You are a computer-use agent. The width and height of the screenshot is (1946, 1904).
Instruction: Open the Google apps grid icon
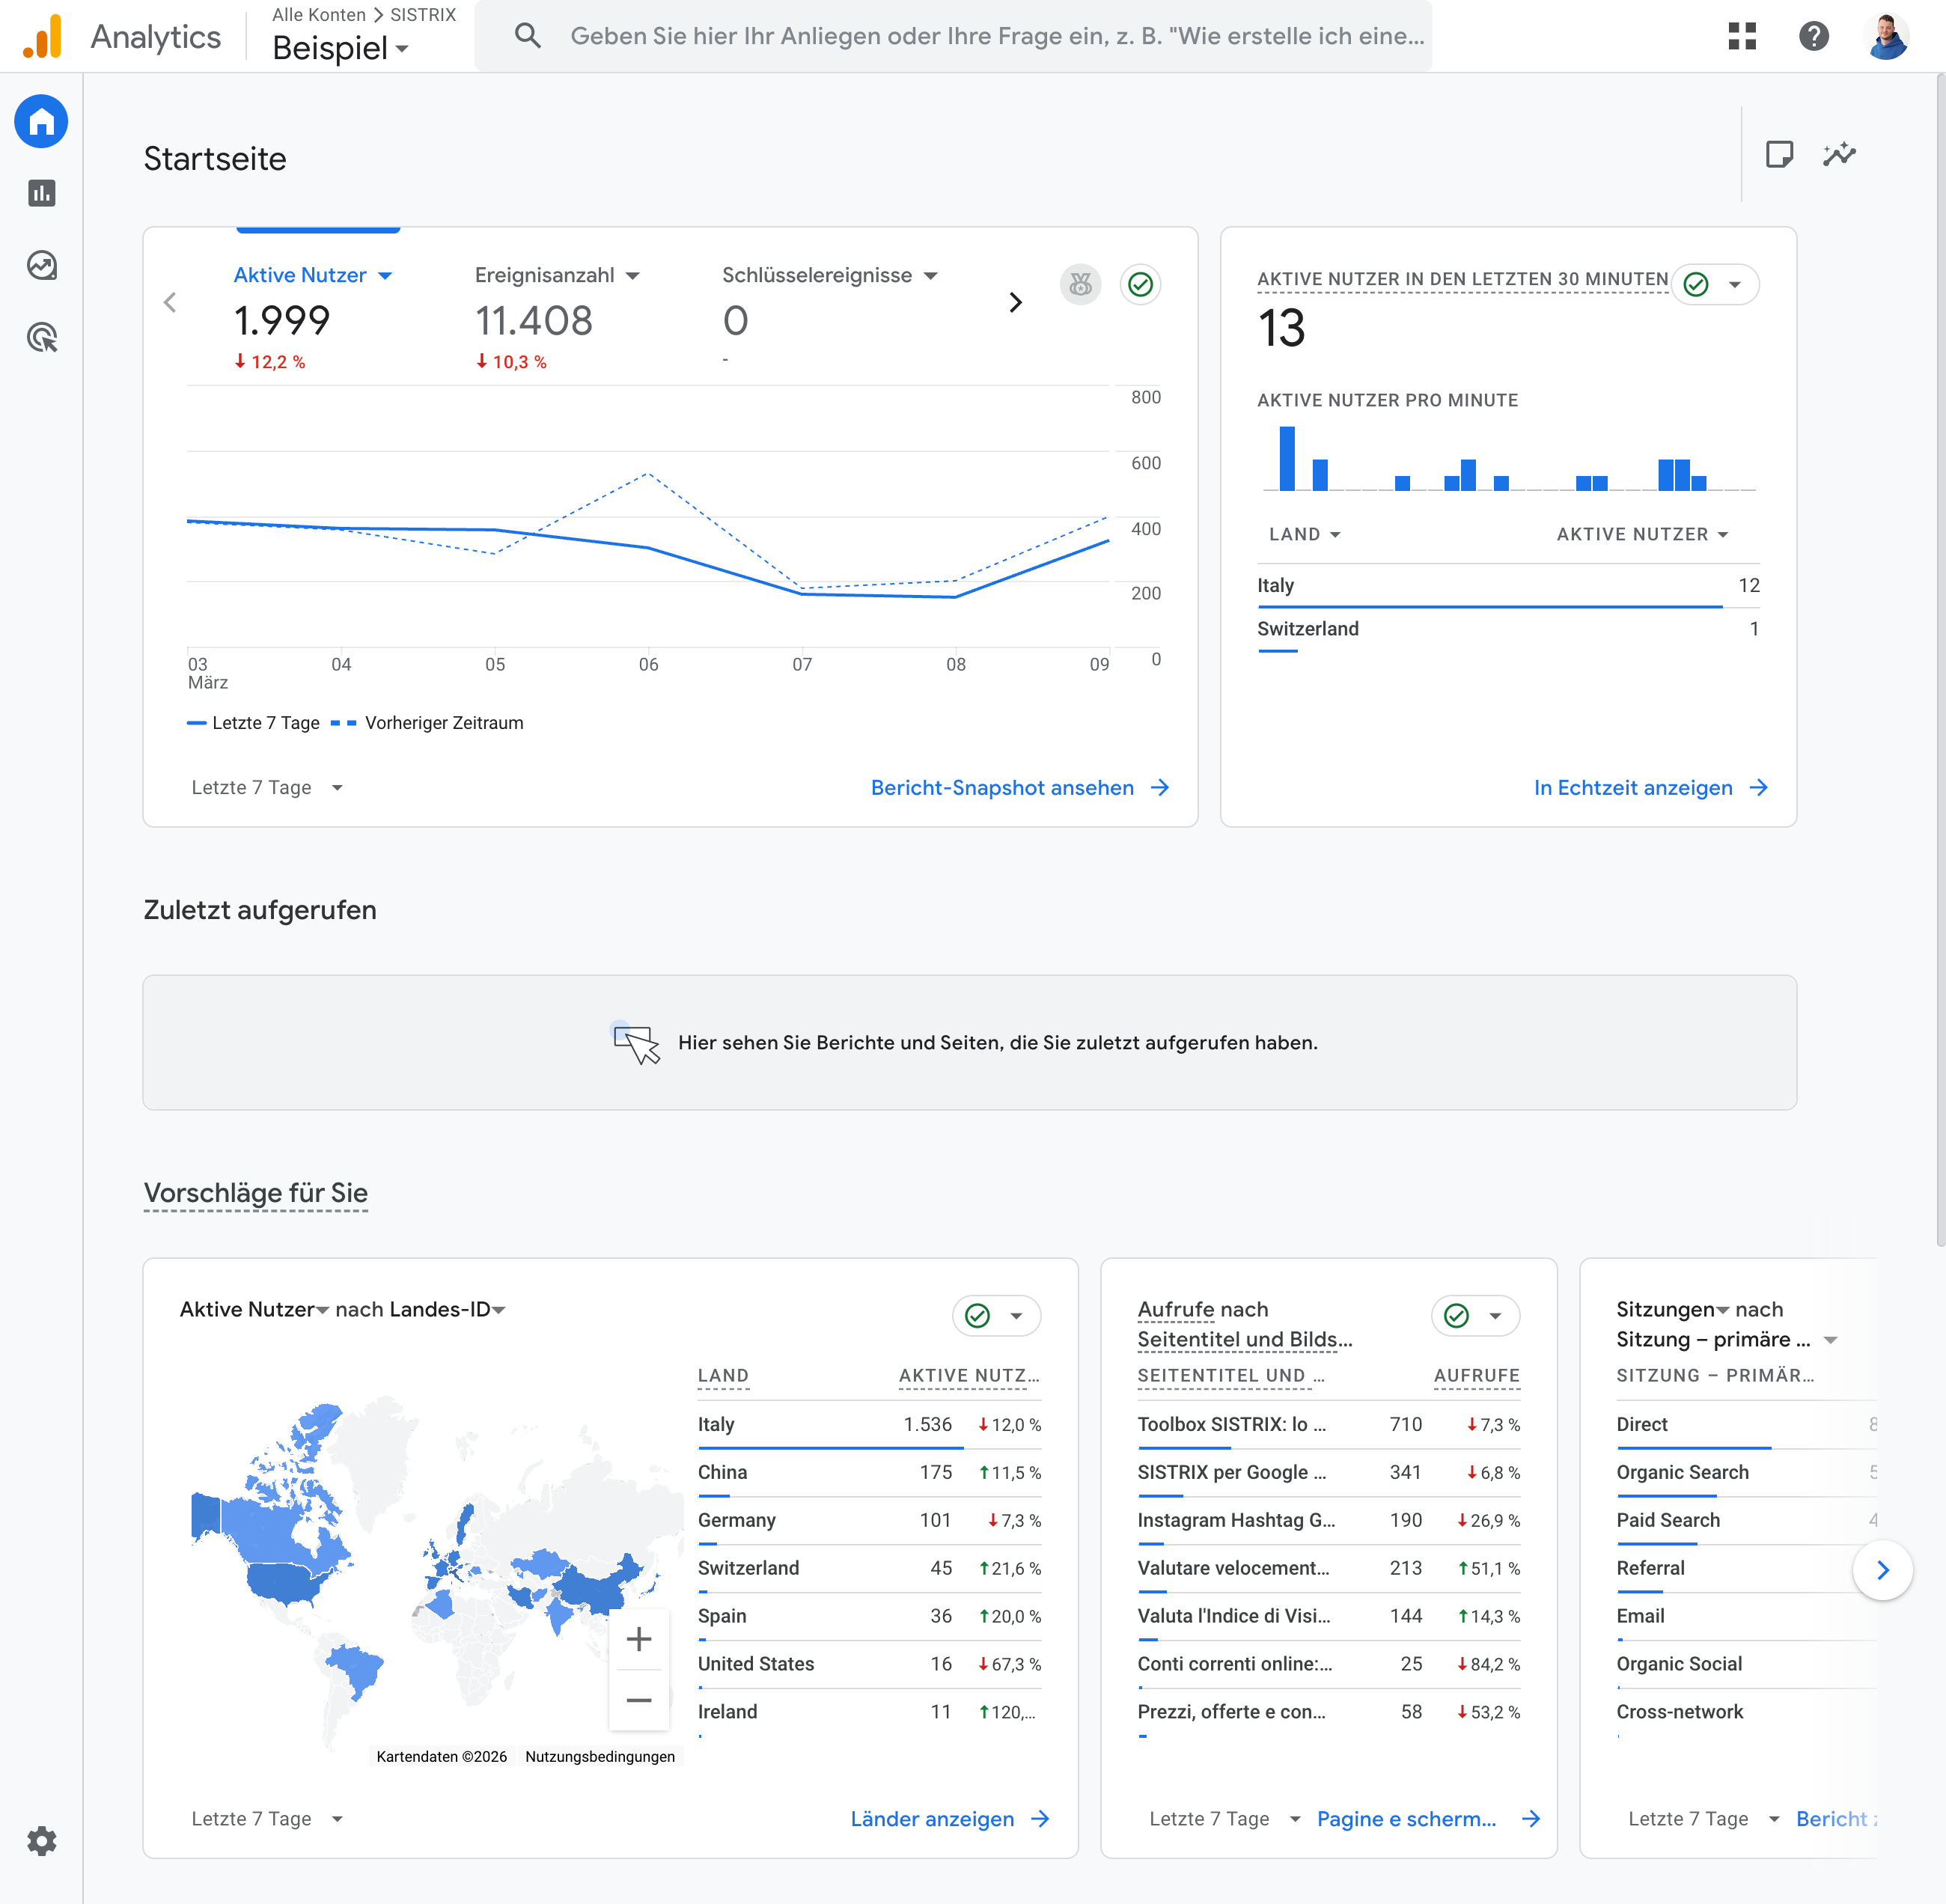(x=1741, y=36)
